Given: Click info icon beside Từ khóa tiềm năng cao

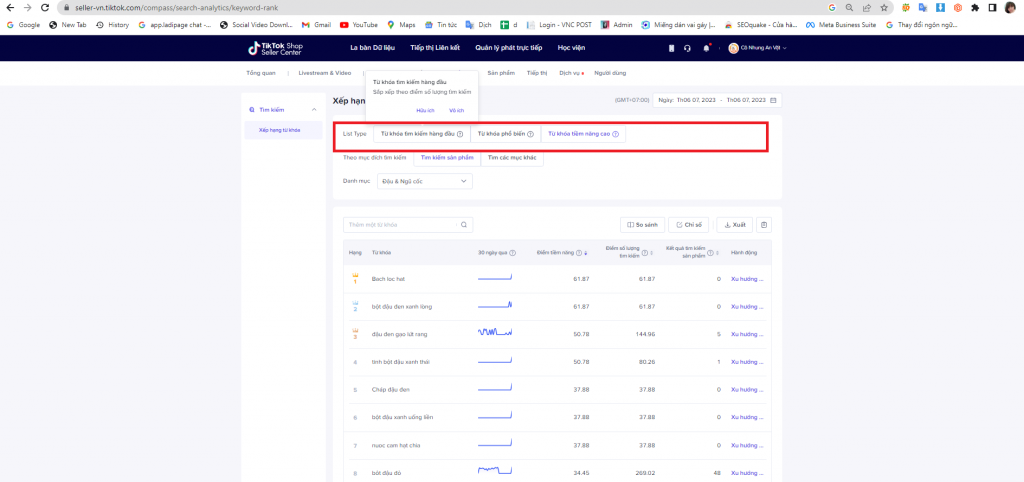Looking at the screenshot, I should [615, 134].
